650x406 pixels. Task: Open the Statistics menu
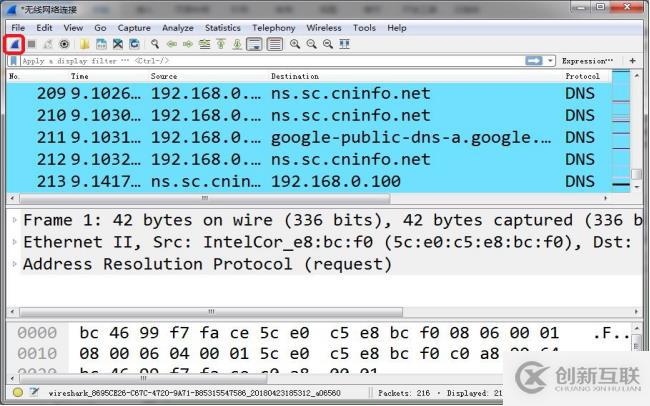coord(223,28)
